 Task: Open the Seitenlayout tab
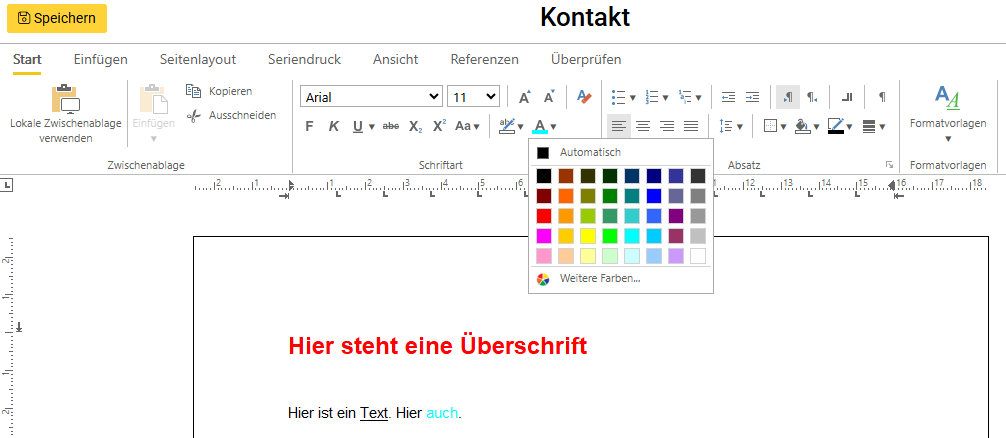[x=197, y=59]
